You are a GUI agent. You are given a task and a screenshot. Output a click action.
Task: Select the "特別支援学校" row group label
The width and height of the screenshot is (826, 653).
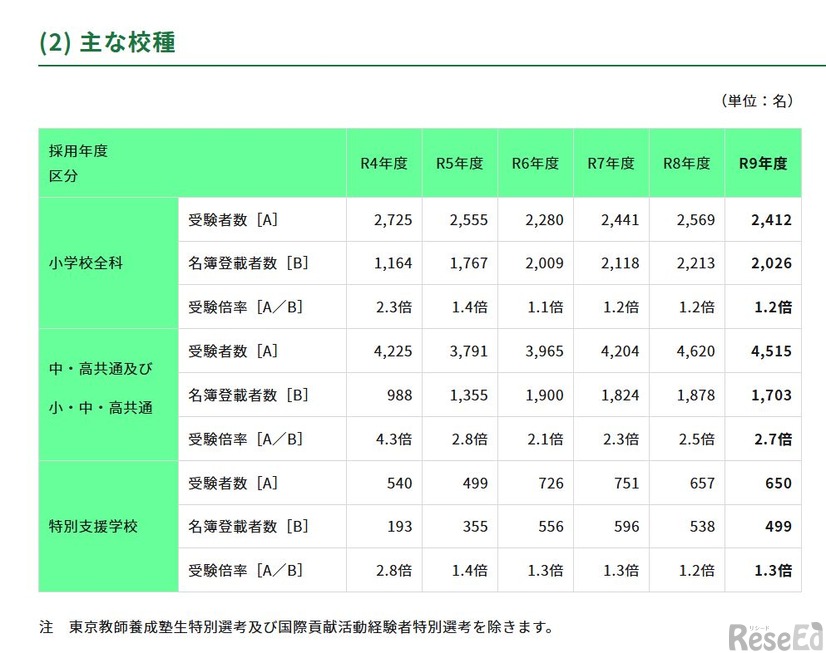(x=93, y=526)
